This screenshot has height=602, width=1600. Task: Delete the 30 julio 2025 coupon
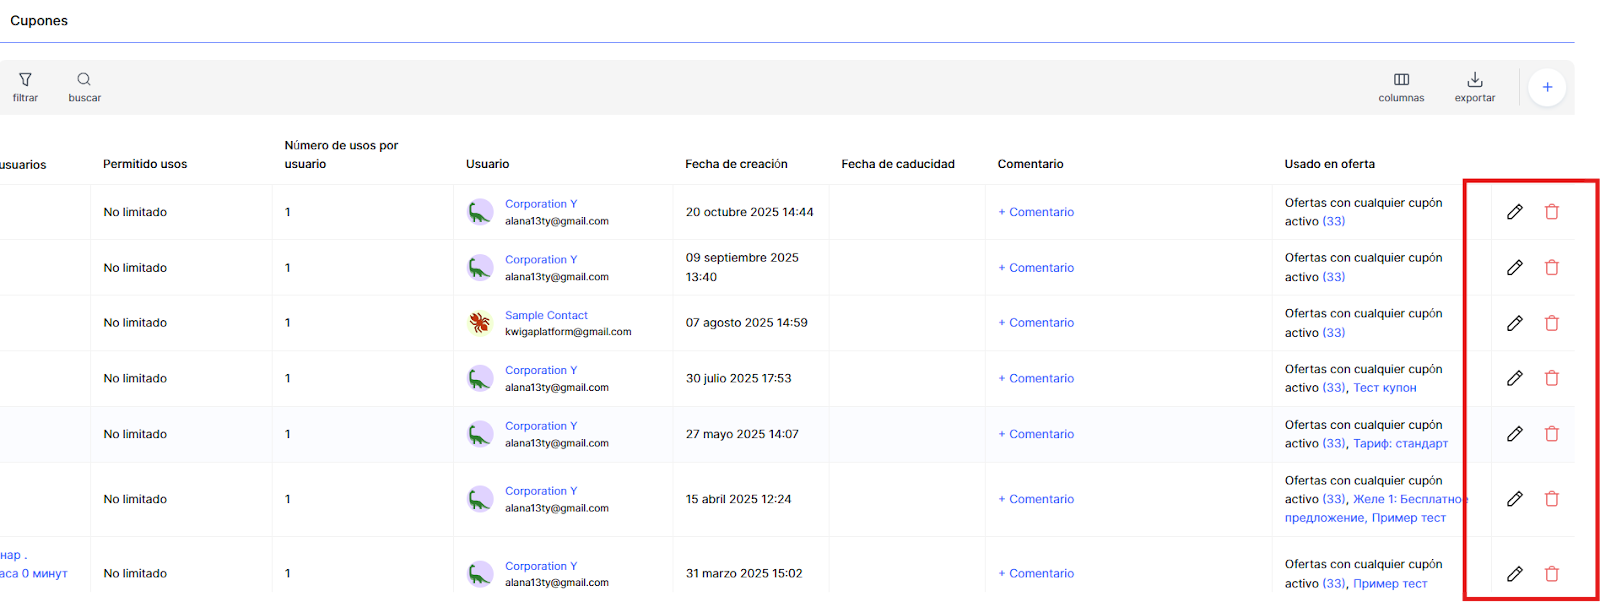pos(1551,378)
